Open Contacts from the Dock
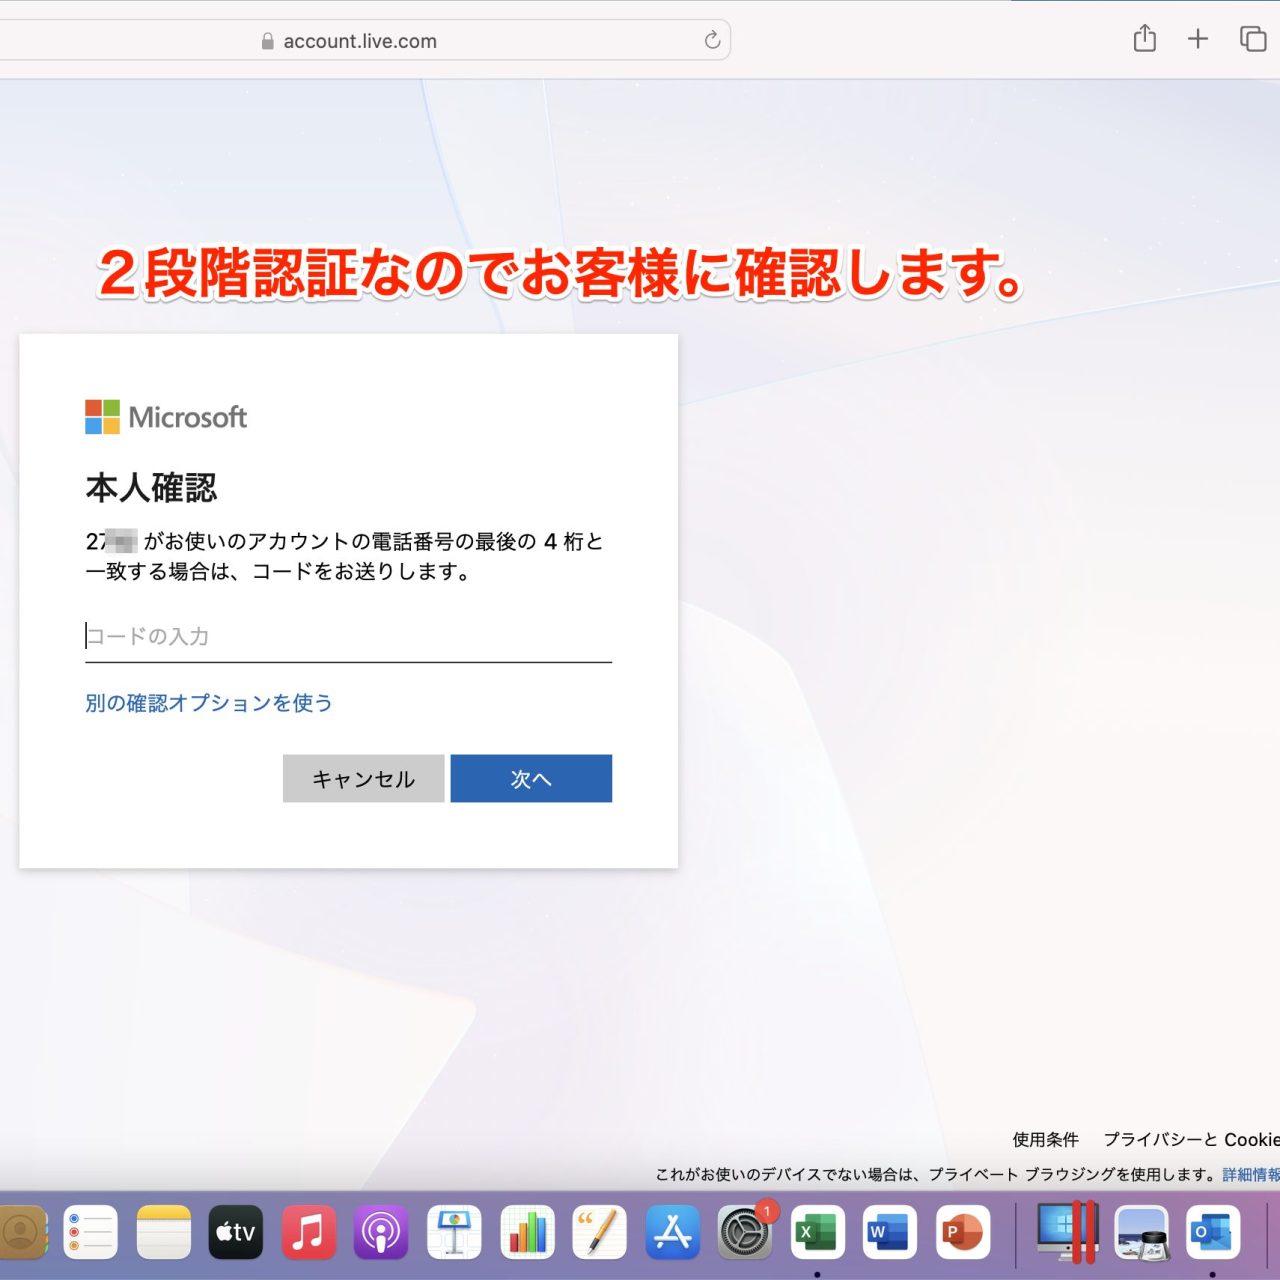The image size is (1280, 1280). tap(20, 1232)
